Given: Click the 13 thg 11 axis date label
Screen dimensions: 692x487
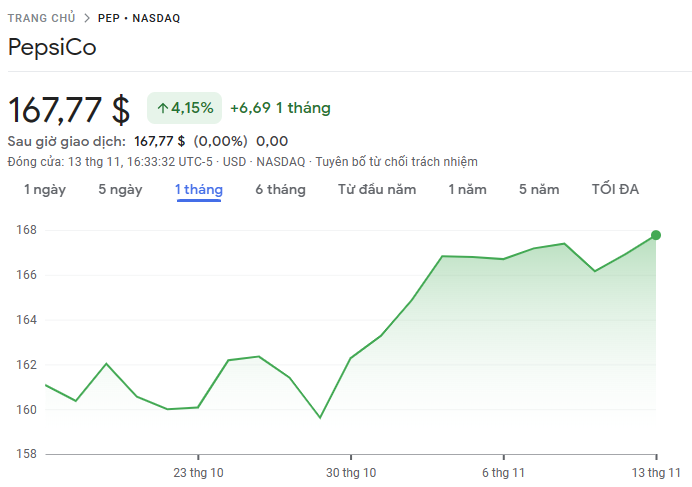Looking at the screenshot, I should click(x=656, y=473).
